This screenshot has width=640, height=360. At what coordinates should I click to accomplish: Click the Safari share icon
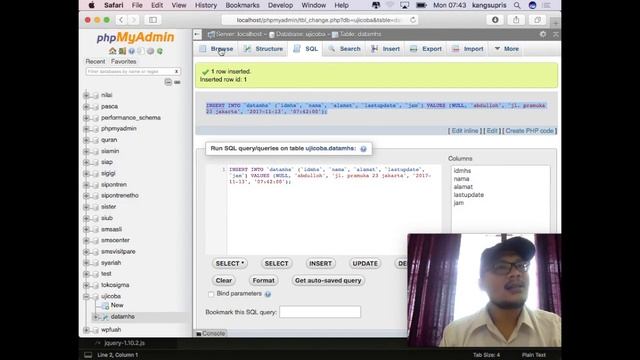(x=516, y=20)
